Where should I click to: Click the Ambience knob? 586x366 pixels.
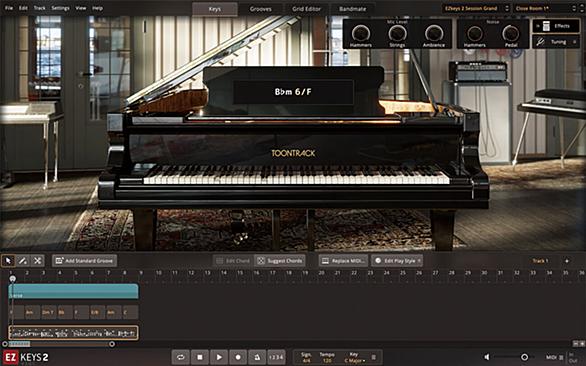tap(434, 34)
